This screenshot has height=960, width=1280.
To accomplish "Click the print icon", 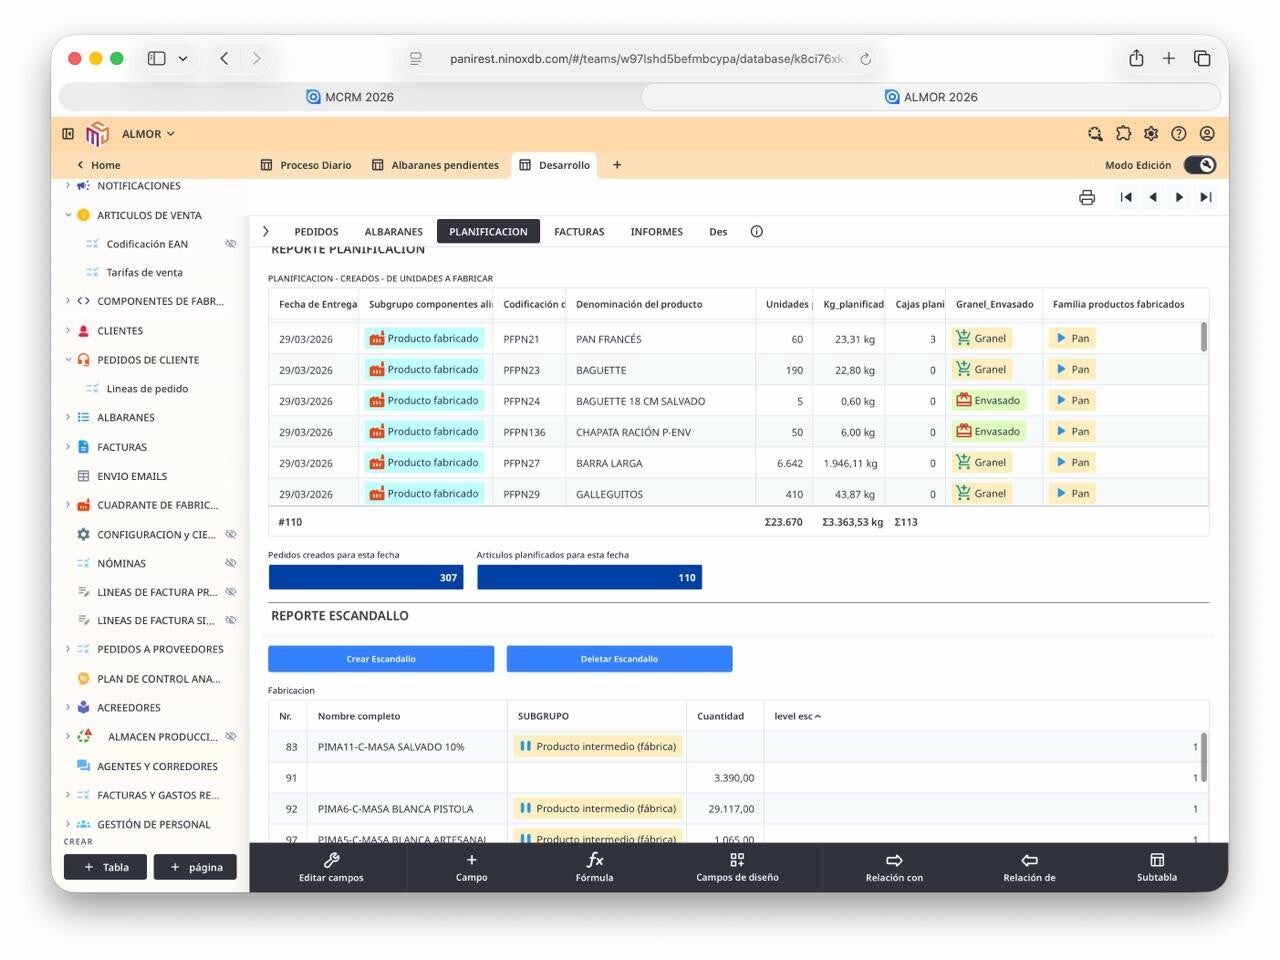I will tap(1087, 198).
